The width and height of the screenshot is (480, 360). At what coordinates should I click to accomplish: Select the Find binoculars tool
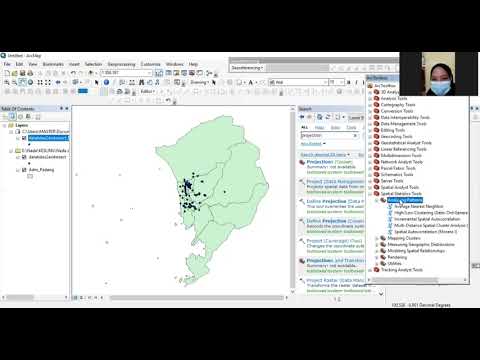click(142, 82)
